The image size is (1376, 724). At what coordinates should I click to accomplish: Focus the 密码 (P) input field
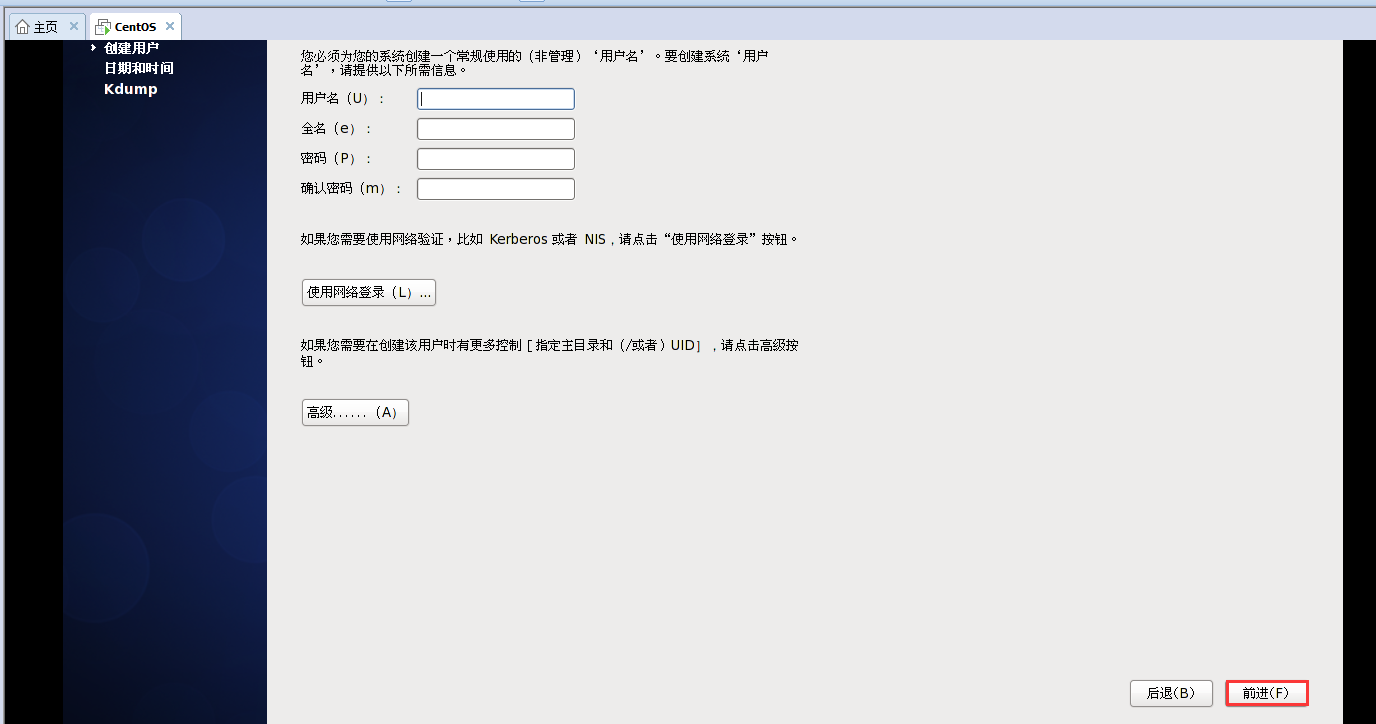tap(496, 159)
